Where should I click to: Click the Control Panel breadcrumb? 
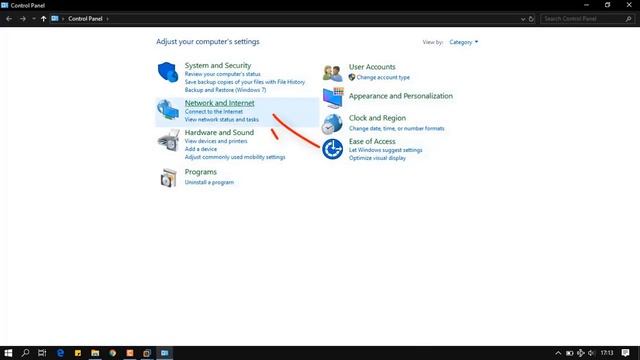tap(85, 19)
